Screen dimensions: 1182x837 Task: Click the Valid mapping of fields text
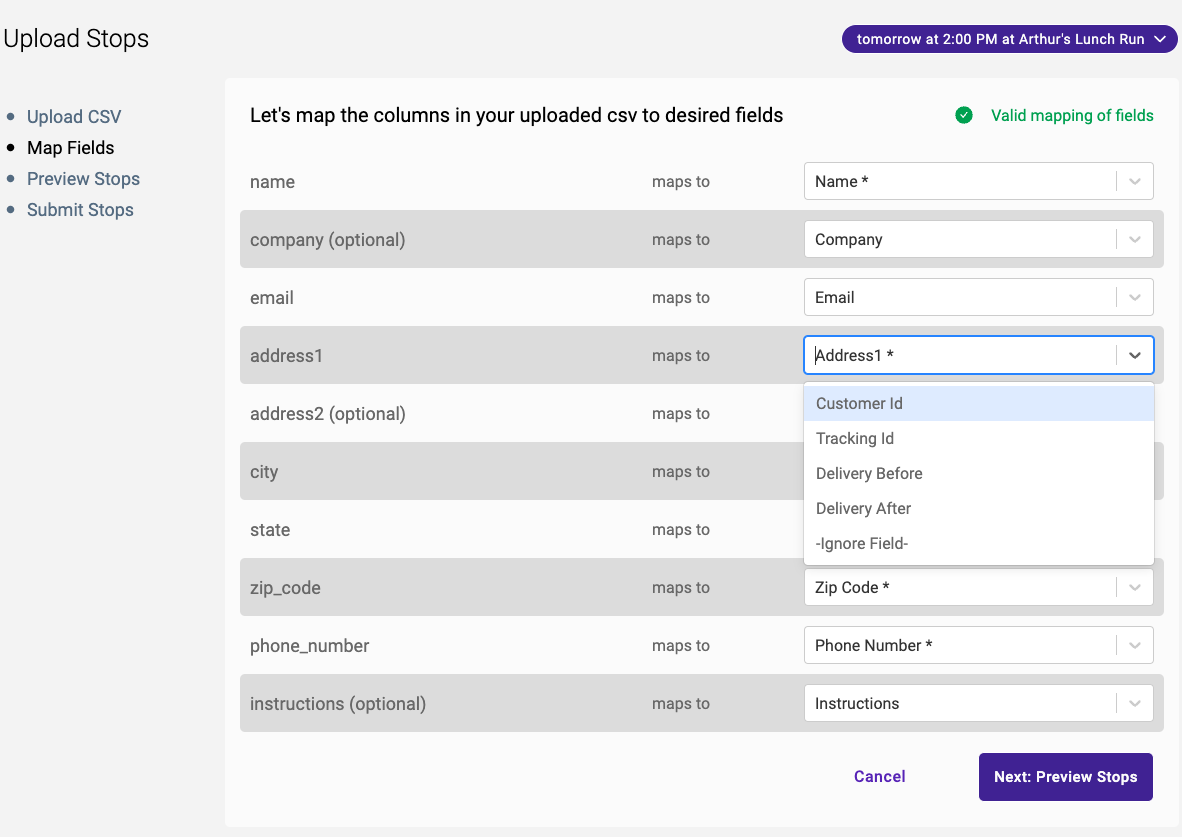pos(1072,115)
